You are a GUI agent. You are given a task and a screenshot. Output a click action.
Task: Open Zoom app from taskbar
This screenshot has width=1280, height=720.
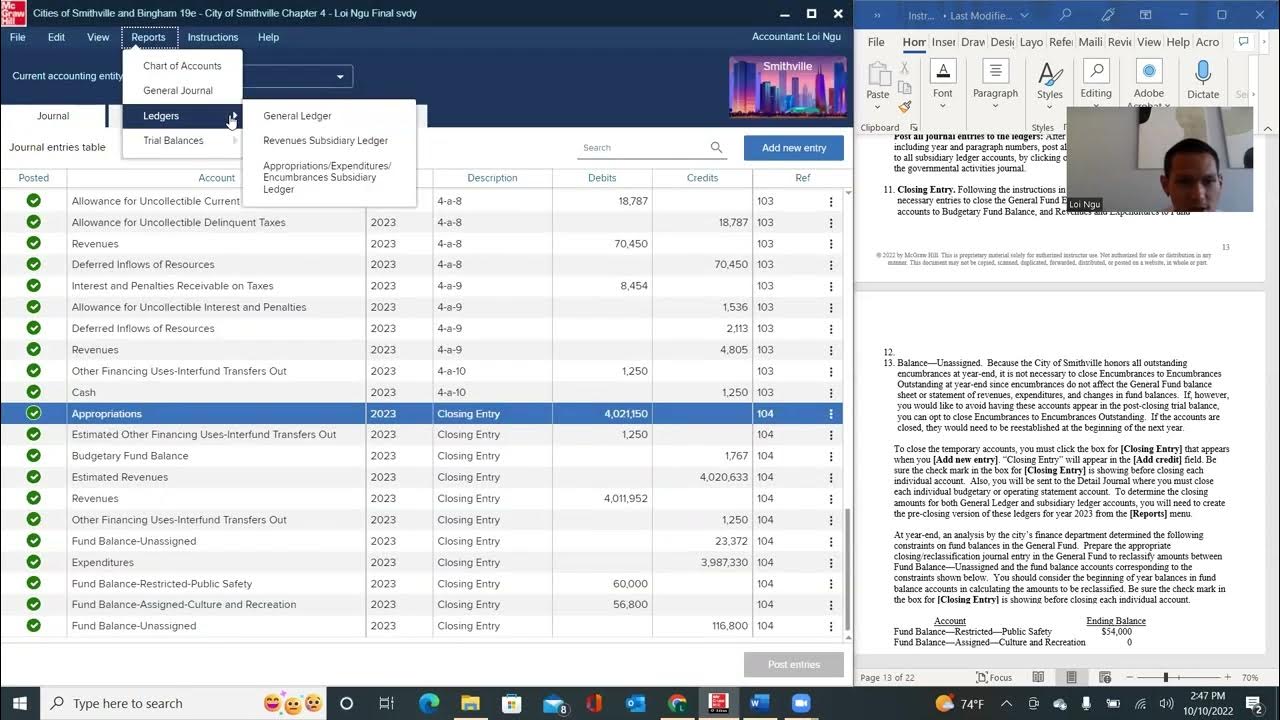click(801, 703)
